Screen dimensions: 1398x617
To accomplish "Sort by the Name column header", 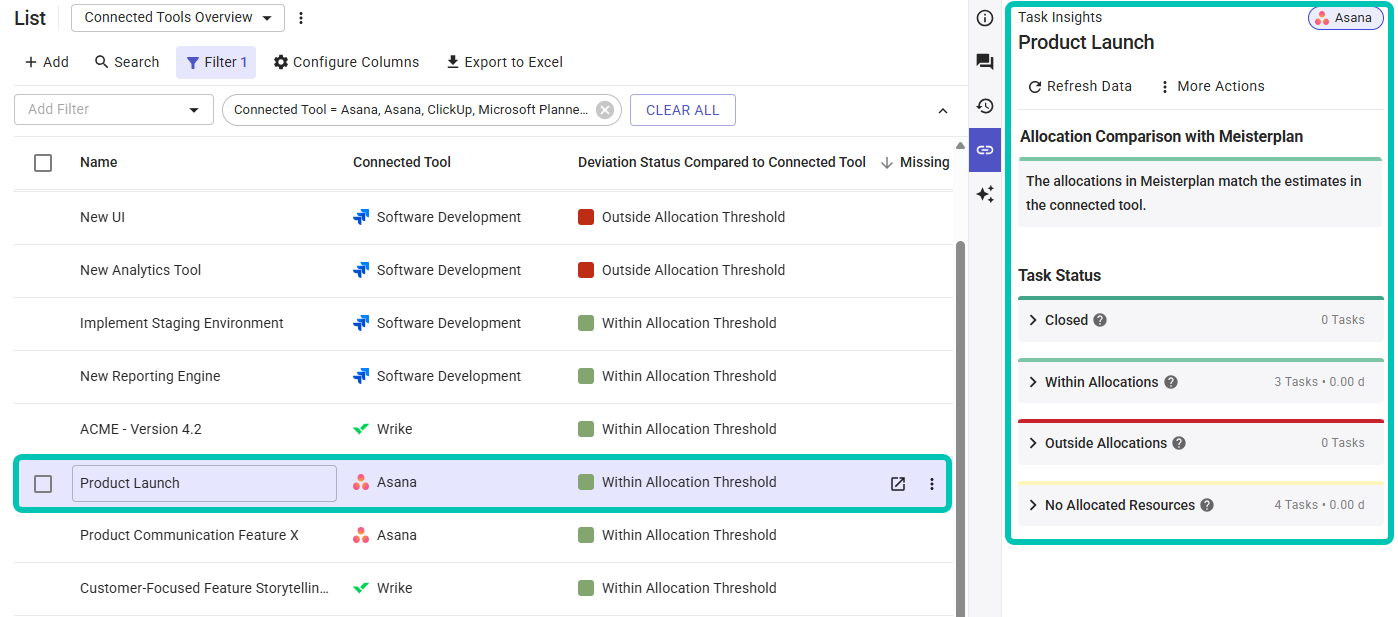I will coord(99,162).
